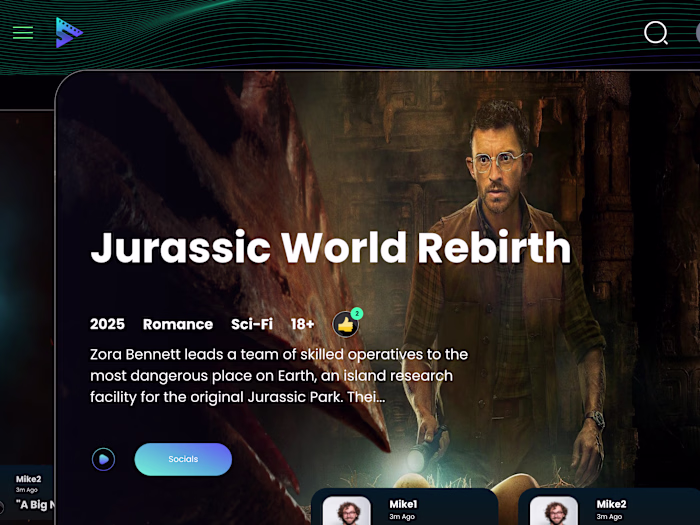Click the 2025 release year
Image resolution: width=700 pixels, height=525 pixels.
pos(108,324)
